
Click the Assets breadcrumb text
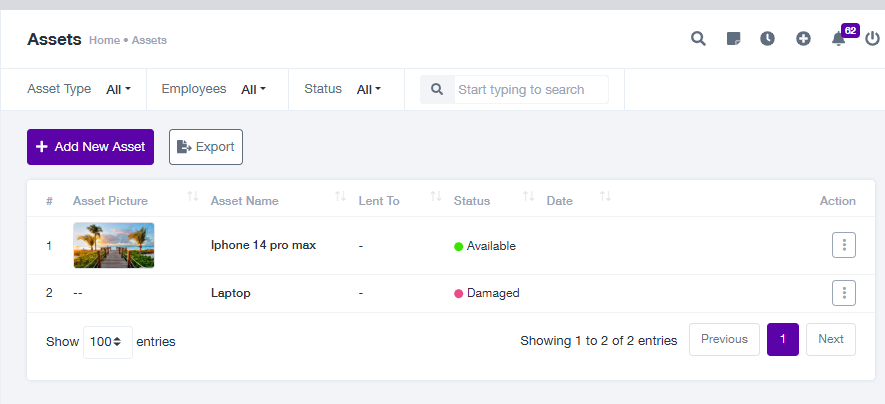pos(149,40)
